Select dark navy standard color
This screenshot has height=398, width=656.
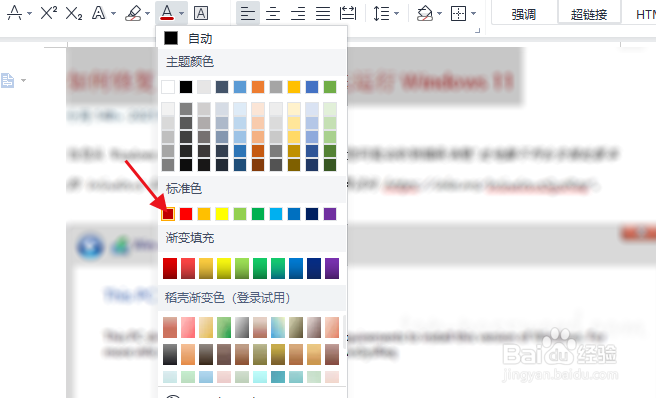pyautogui.click(x=312, y=214)
